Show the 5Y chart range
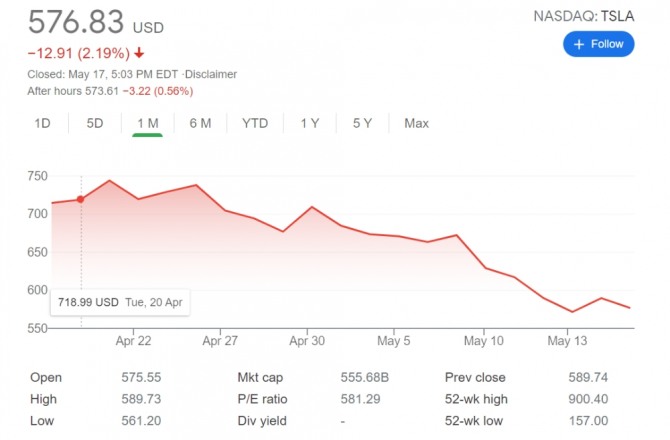670x440 pixels. [362, 123]
